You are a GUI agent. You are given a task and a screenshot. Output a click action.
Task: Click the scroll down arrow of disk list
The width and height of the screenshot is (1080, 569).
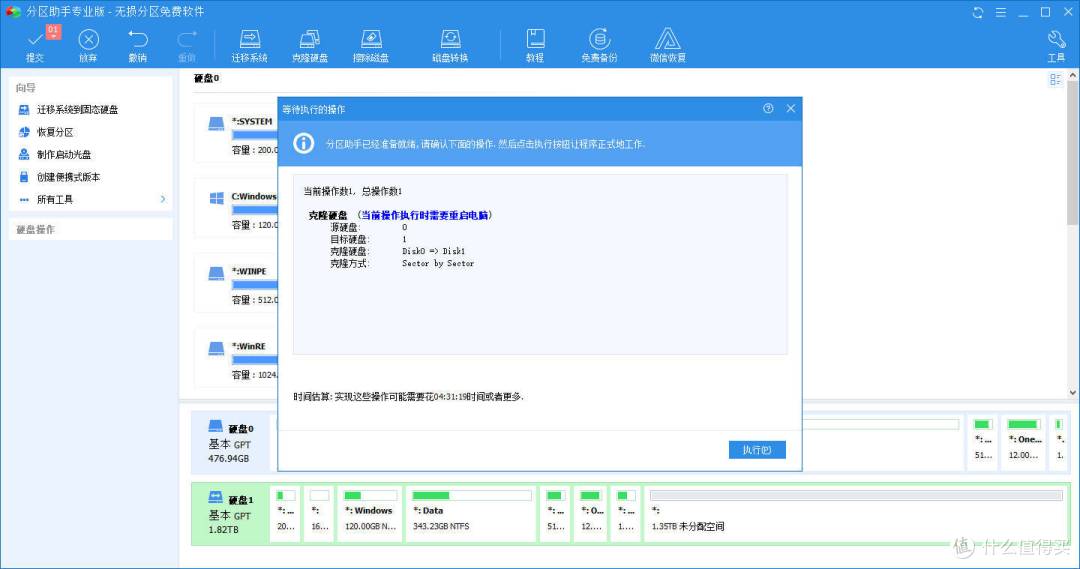pyautogui.click(x=1073, y=393)
